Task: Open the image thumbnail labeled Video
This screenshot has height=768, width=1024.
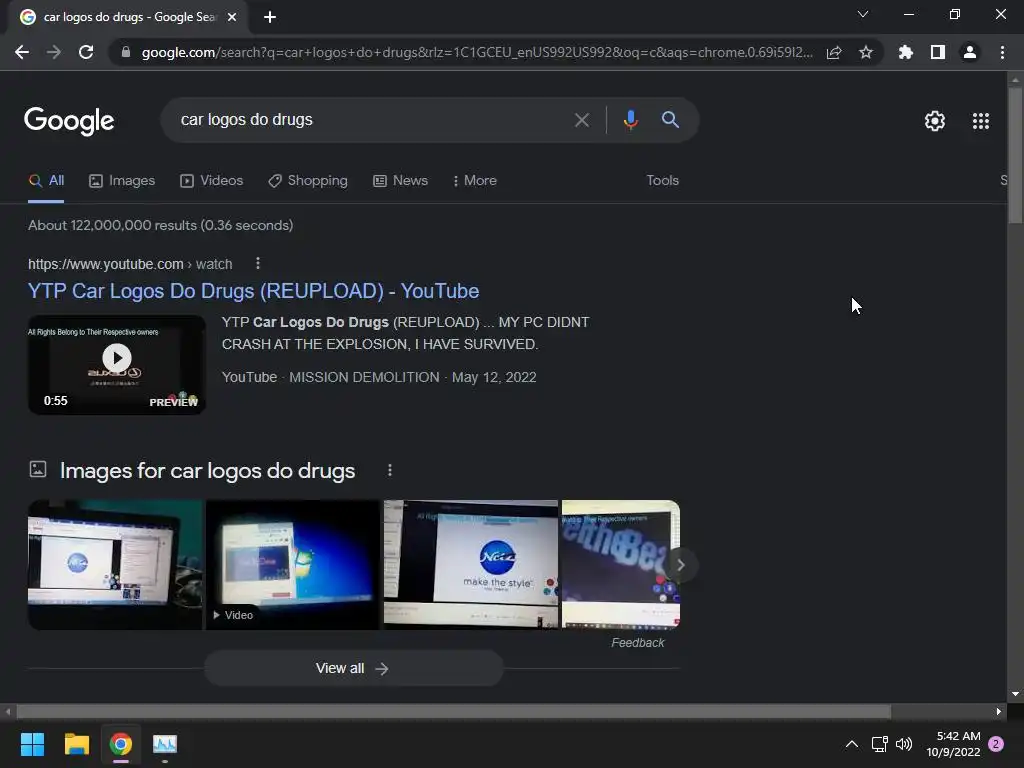Action: (293, 565)
